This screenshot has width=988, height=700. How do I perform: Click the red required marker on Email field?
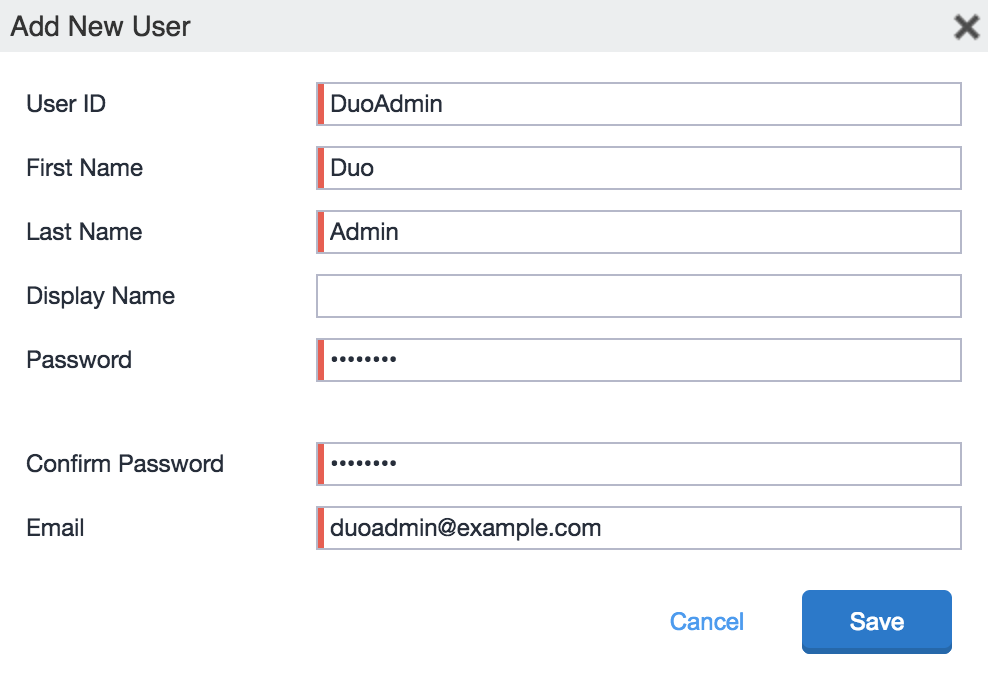pyautogui.click(x=321, y=528)
